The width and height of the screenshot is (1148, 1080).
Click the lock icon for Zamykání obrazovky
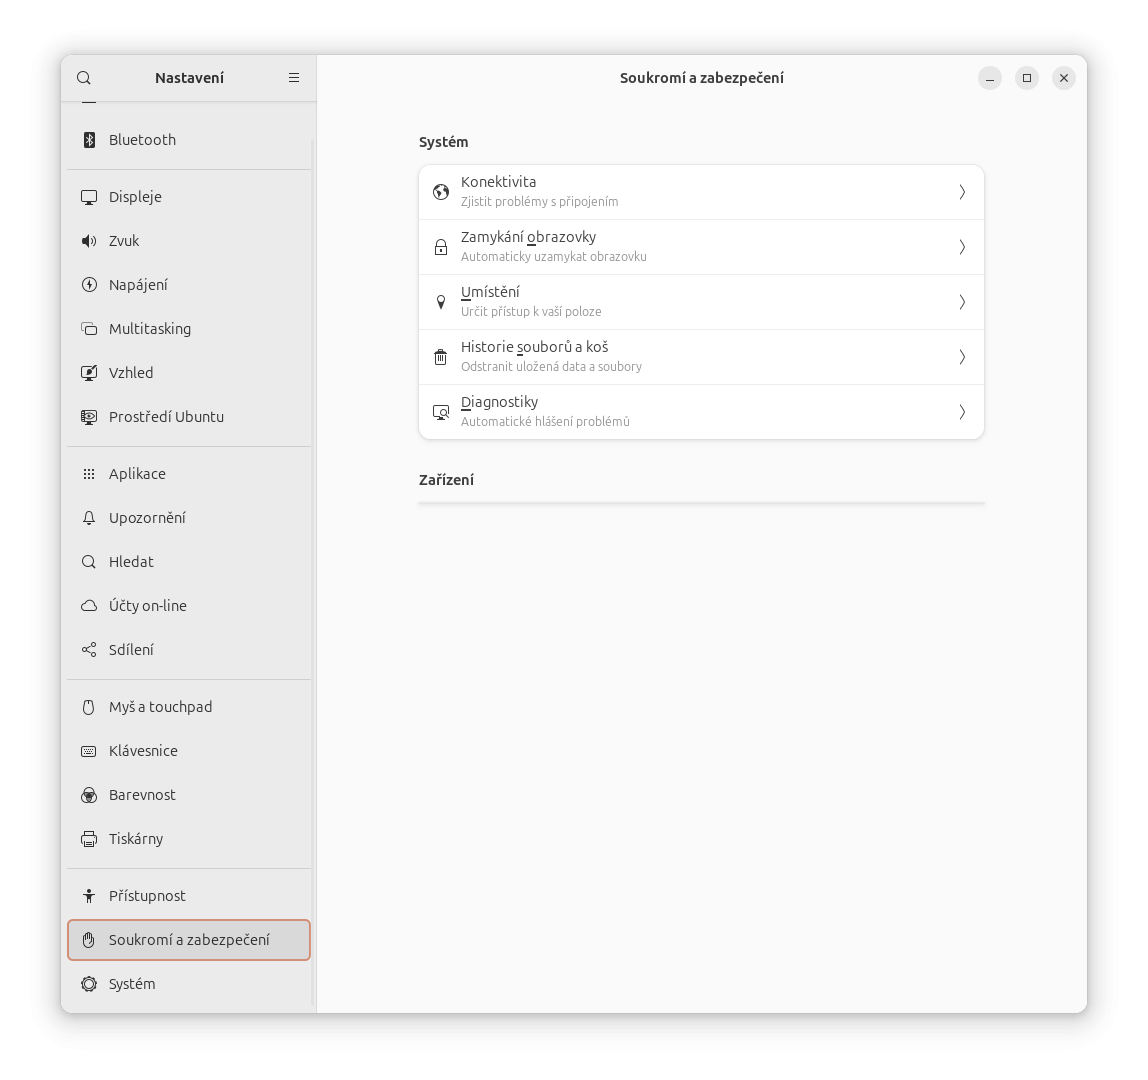coord(441,247)
